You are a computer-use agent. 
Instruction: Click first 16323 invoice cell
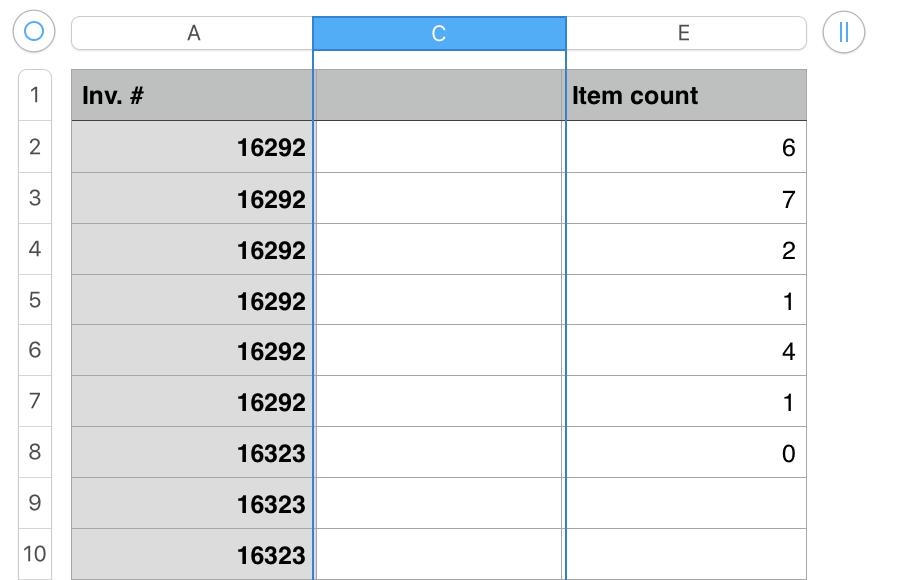tap(192, 453)
